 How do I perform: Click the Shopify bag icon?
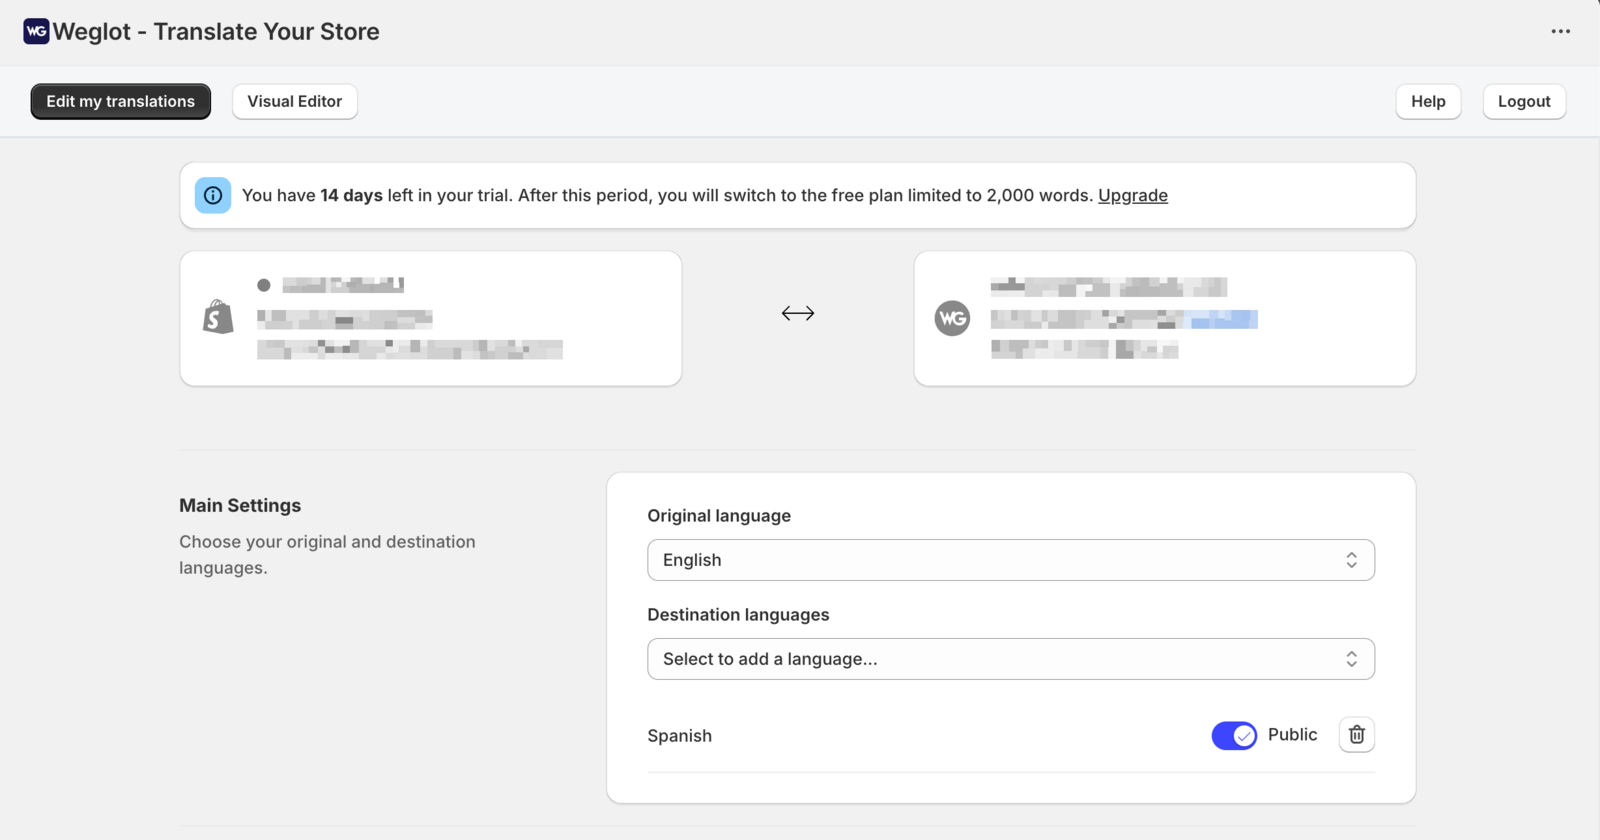pyautogui.click(x=218, y=317)
